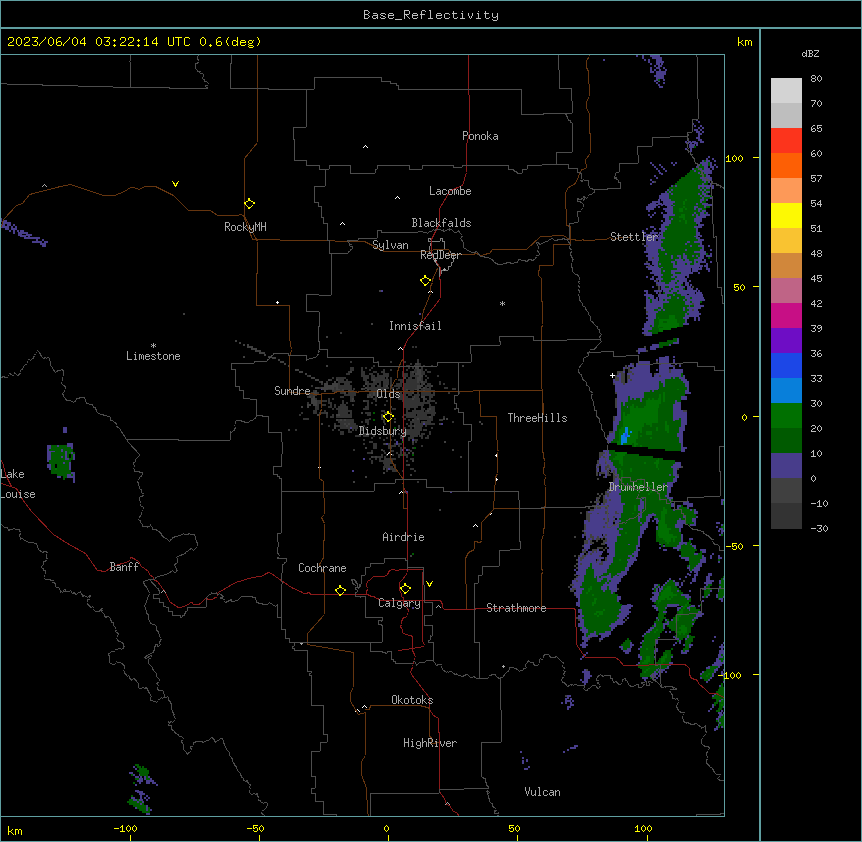Click the Blackfalds label
This screenshot has height=842, width=862.
click(x=441, y=223)
